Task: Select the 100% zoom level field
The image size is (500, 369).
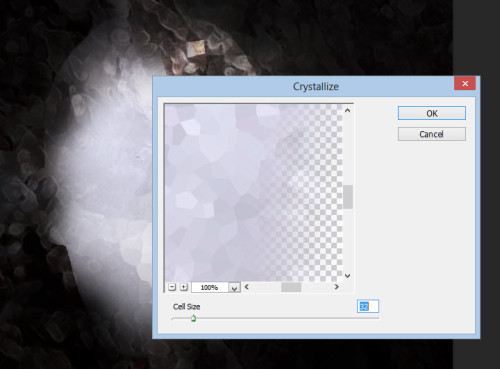Action: pos(210,287)
